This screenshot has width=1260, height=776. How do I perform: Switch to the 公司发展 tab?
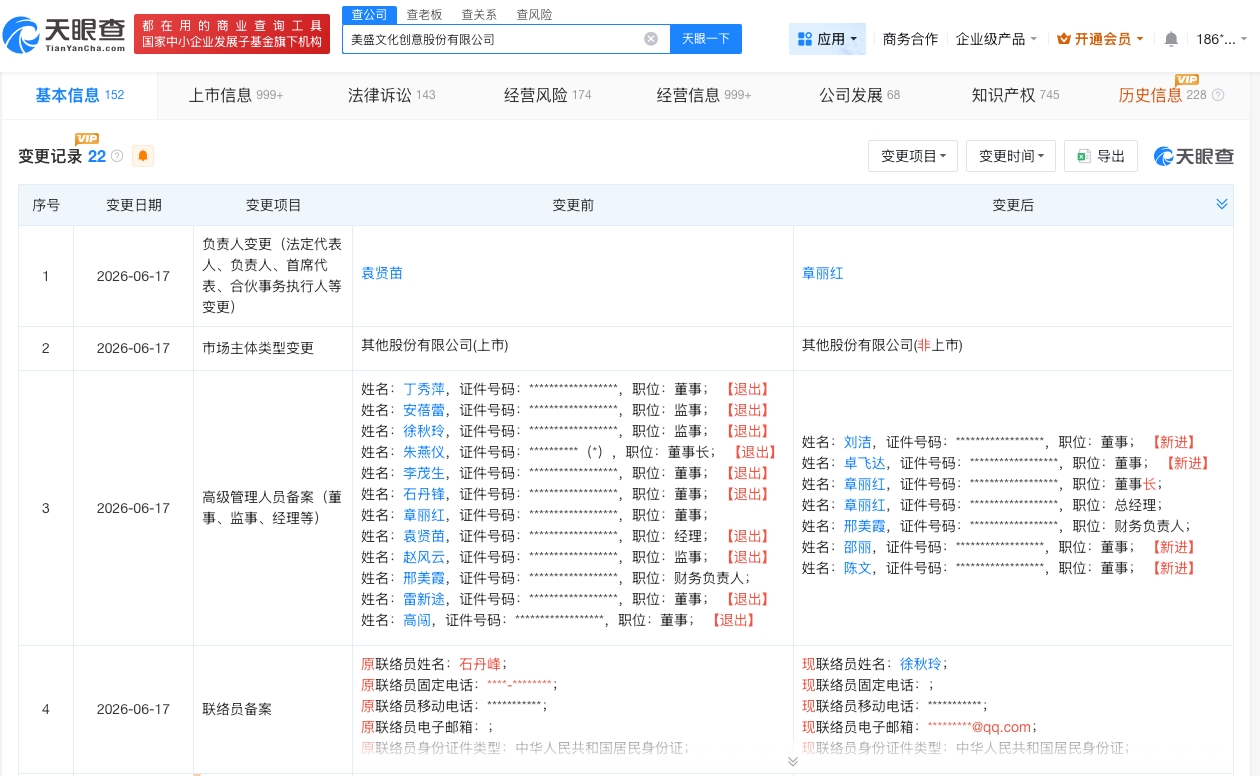tap(859, 95)
